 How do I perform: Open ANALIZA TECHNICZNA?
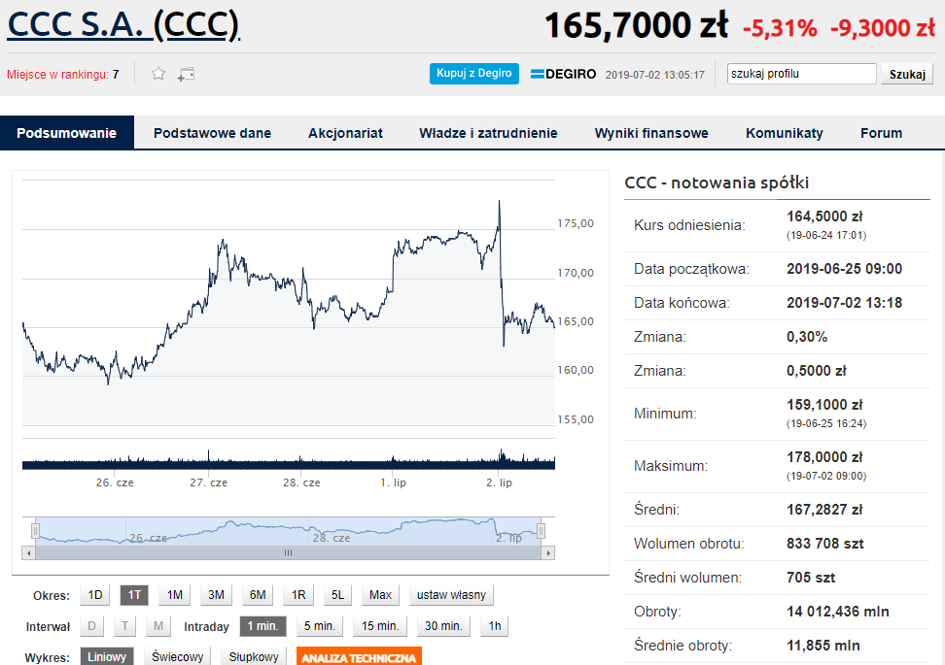359,657
